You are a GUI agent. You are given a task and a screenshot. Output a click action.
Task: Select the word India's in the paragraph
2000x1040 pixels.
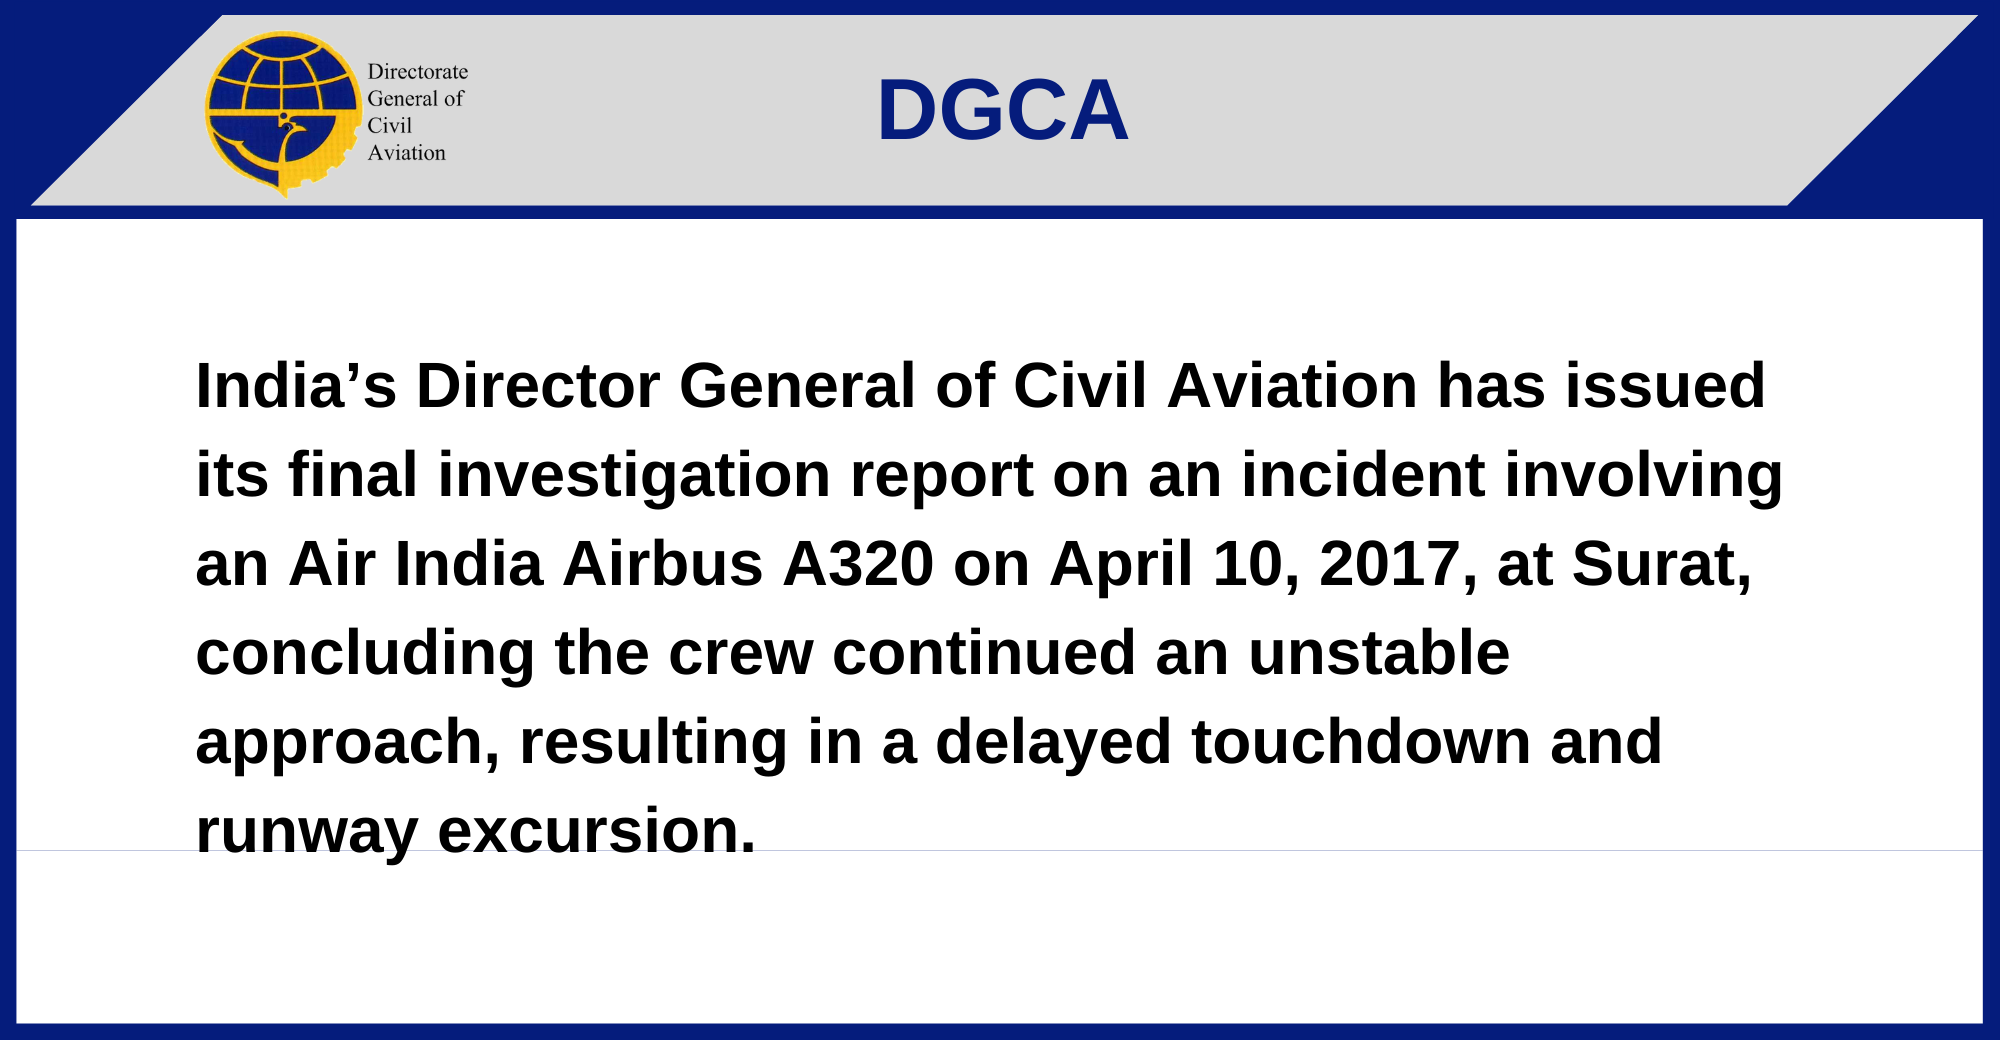click(x=296, y=386)
